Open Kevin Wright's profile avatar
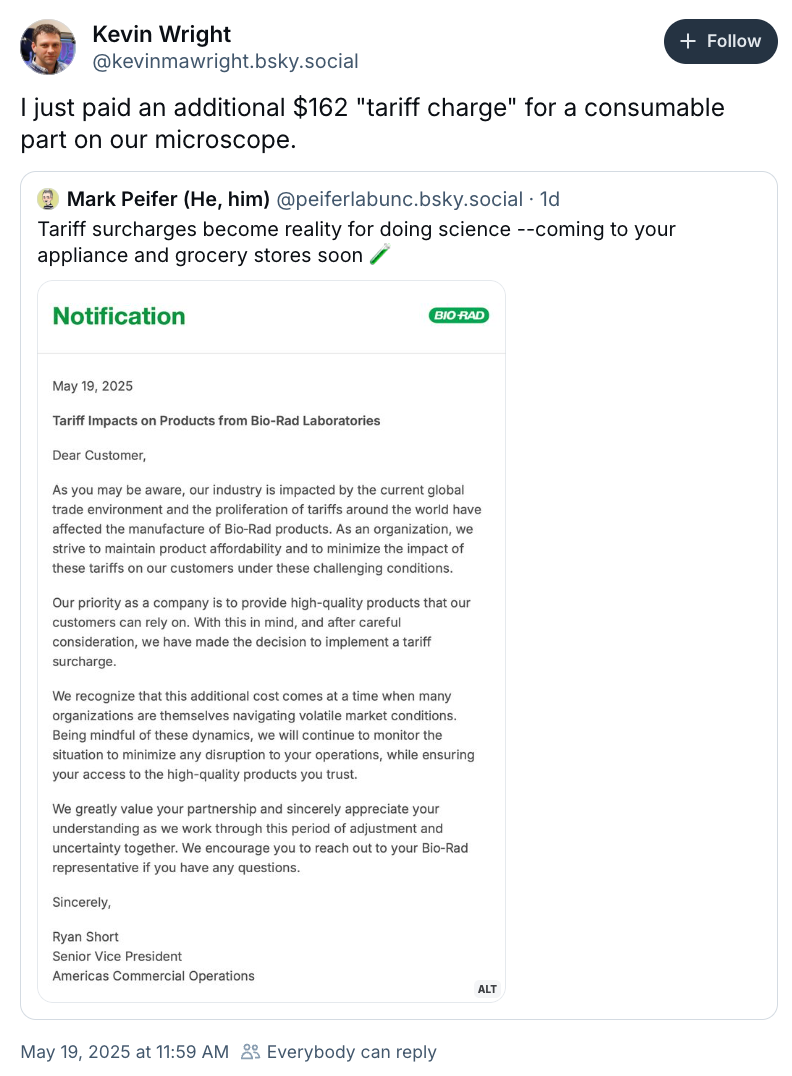Image resolution: width=792 pixels, height=1076 pixels. pos(48,46)
